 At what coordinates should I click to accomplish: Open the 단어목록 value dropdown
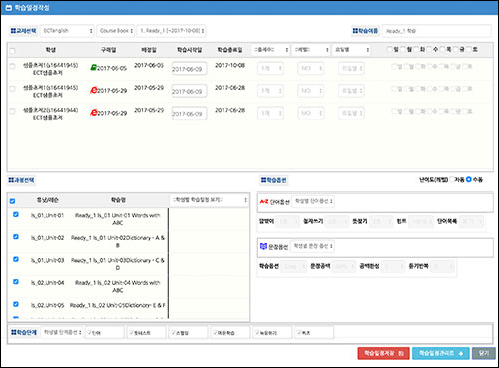pos(471,221)
